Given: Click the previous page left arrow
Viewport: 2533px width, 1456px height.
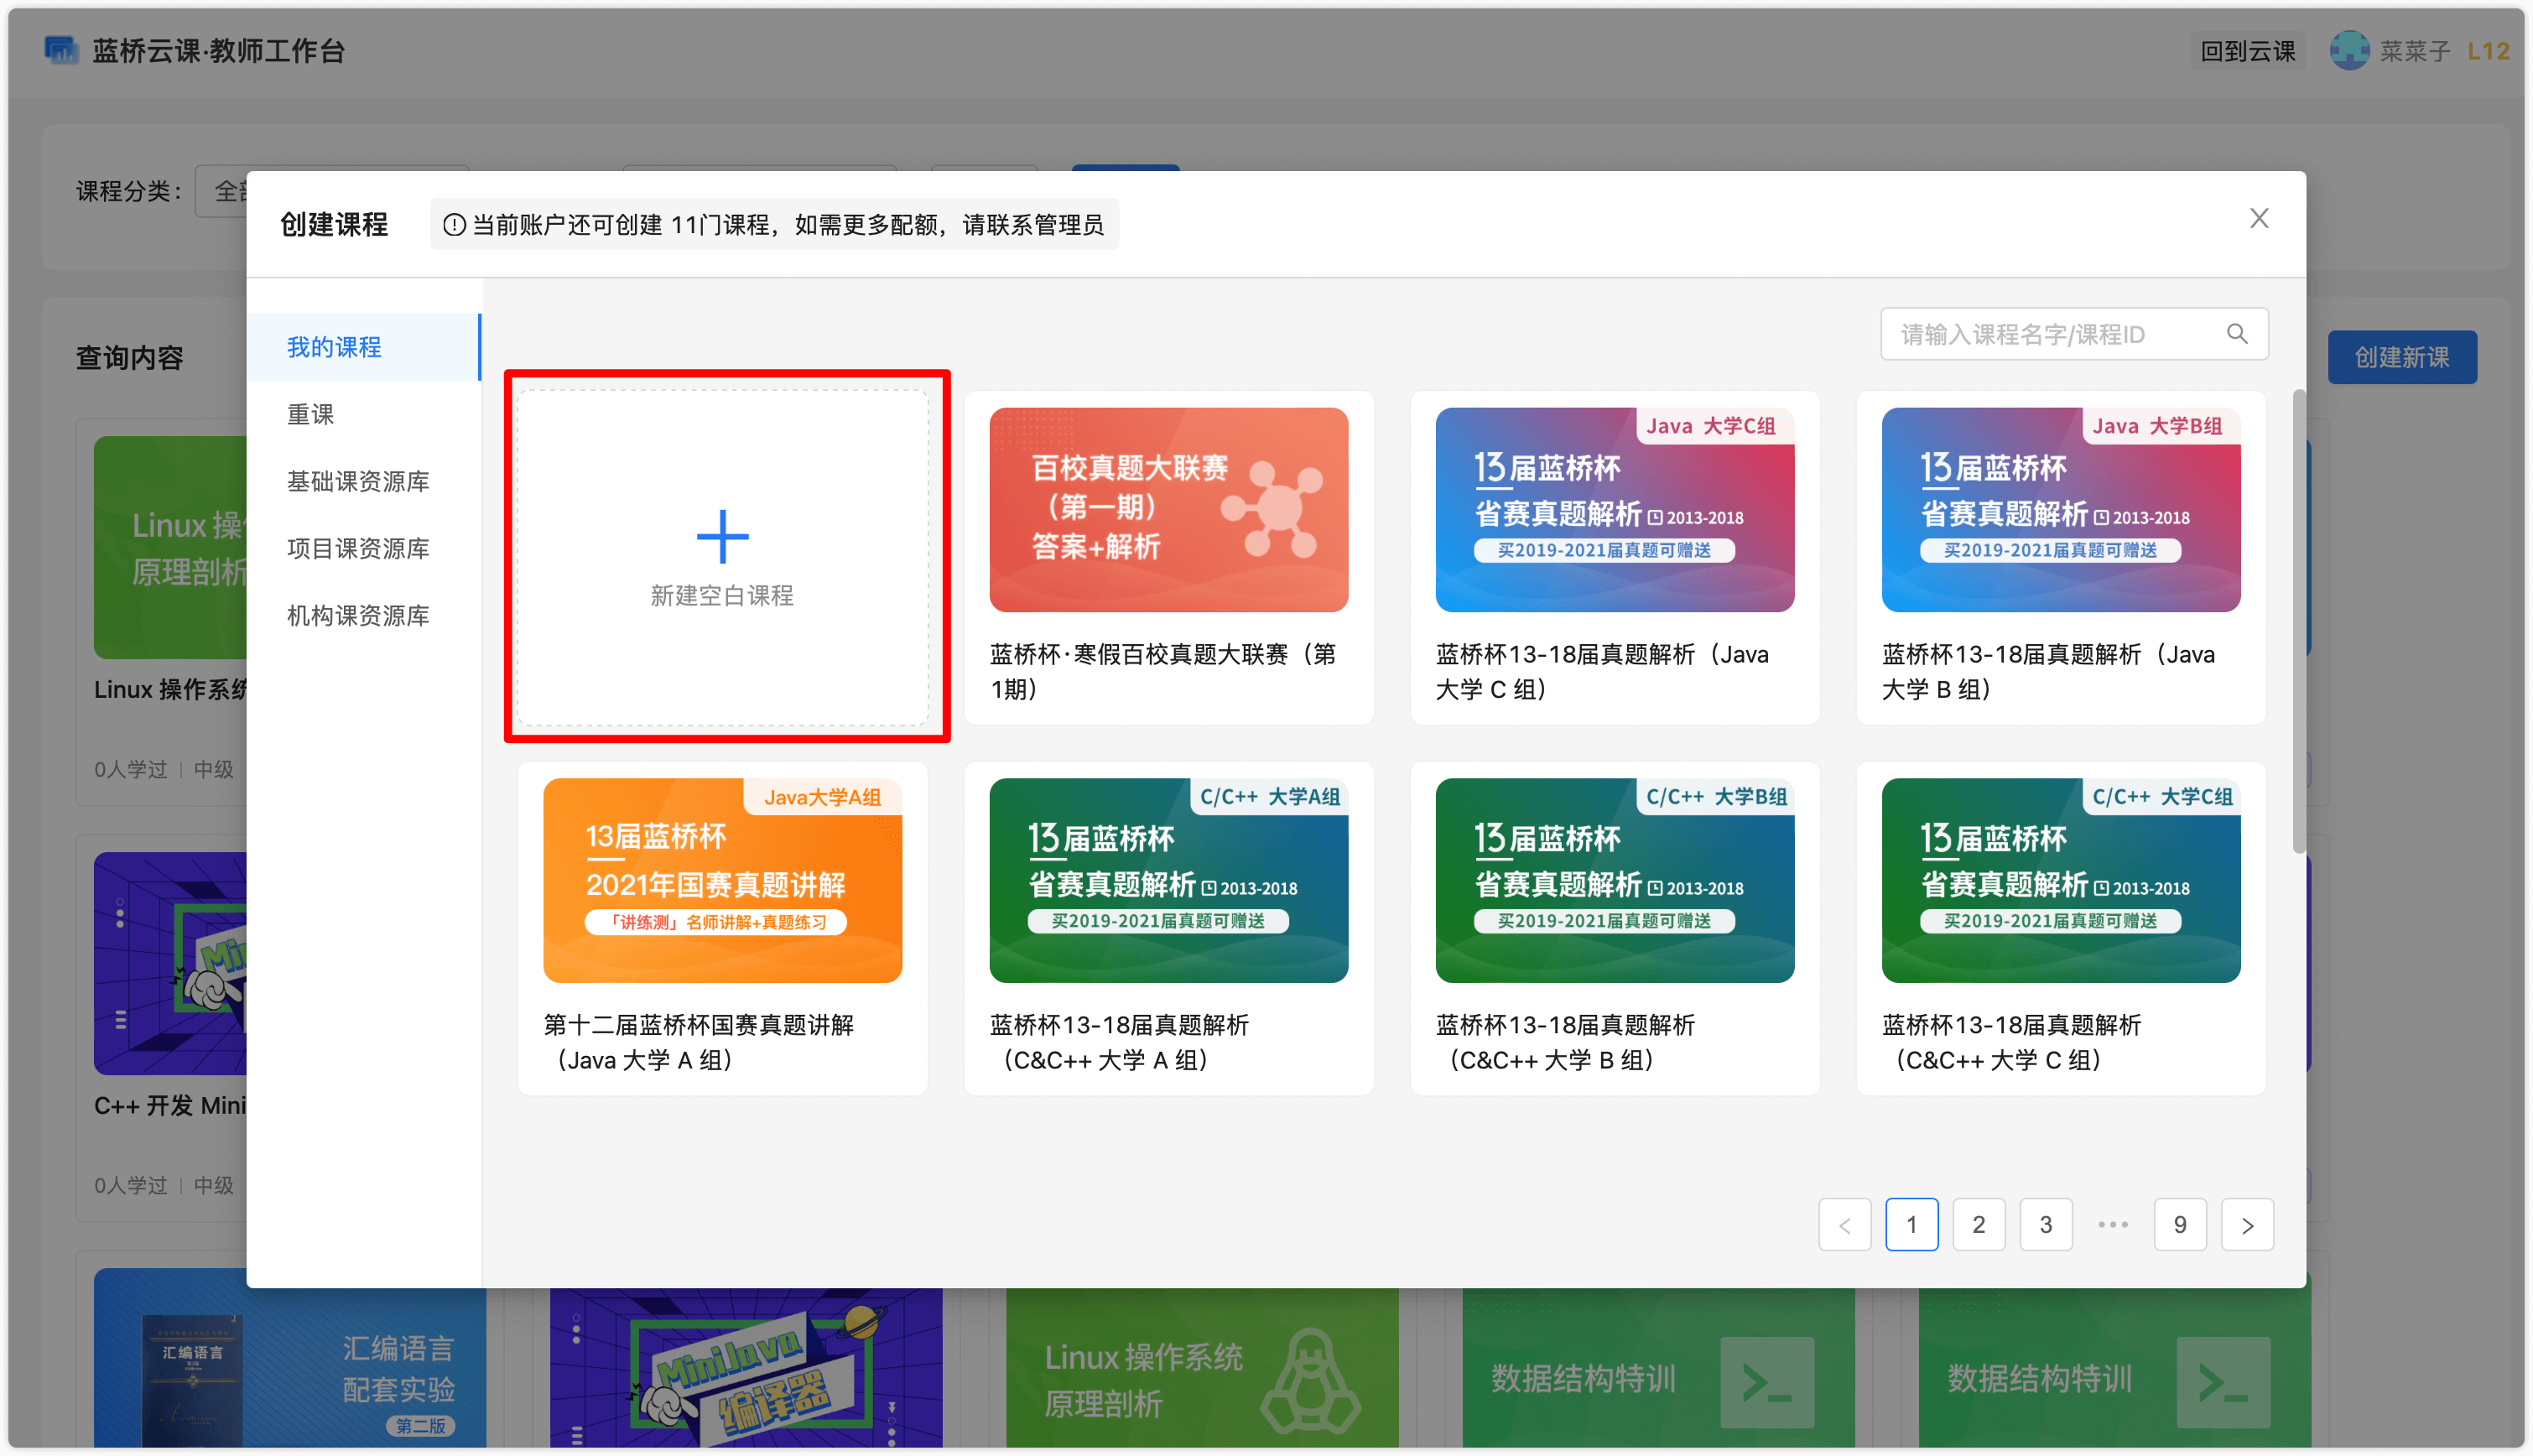Looking at the screenshot, I should 1845,1225.
